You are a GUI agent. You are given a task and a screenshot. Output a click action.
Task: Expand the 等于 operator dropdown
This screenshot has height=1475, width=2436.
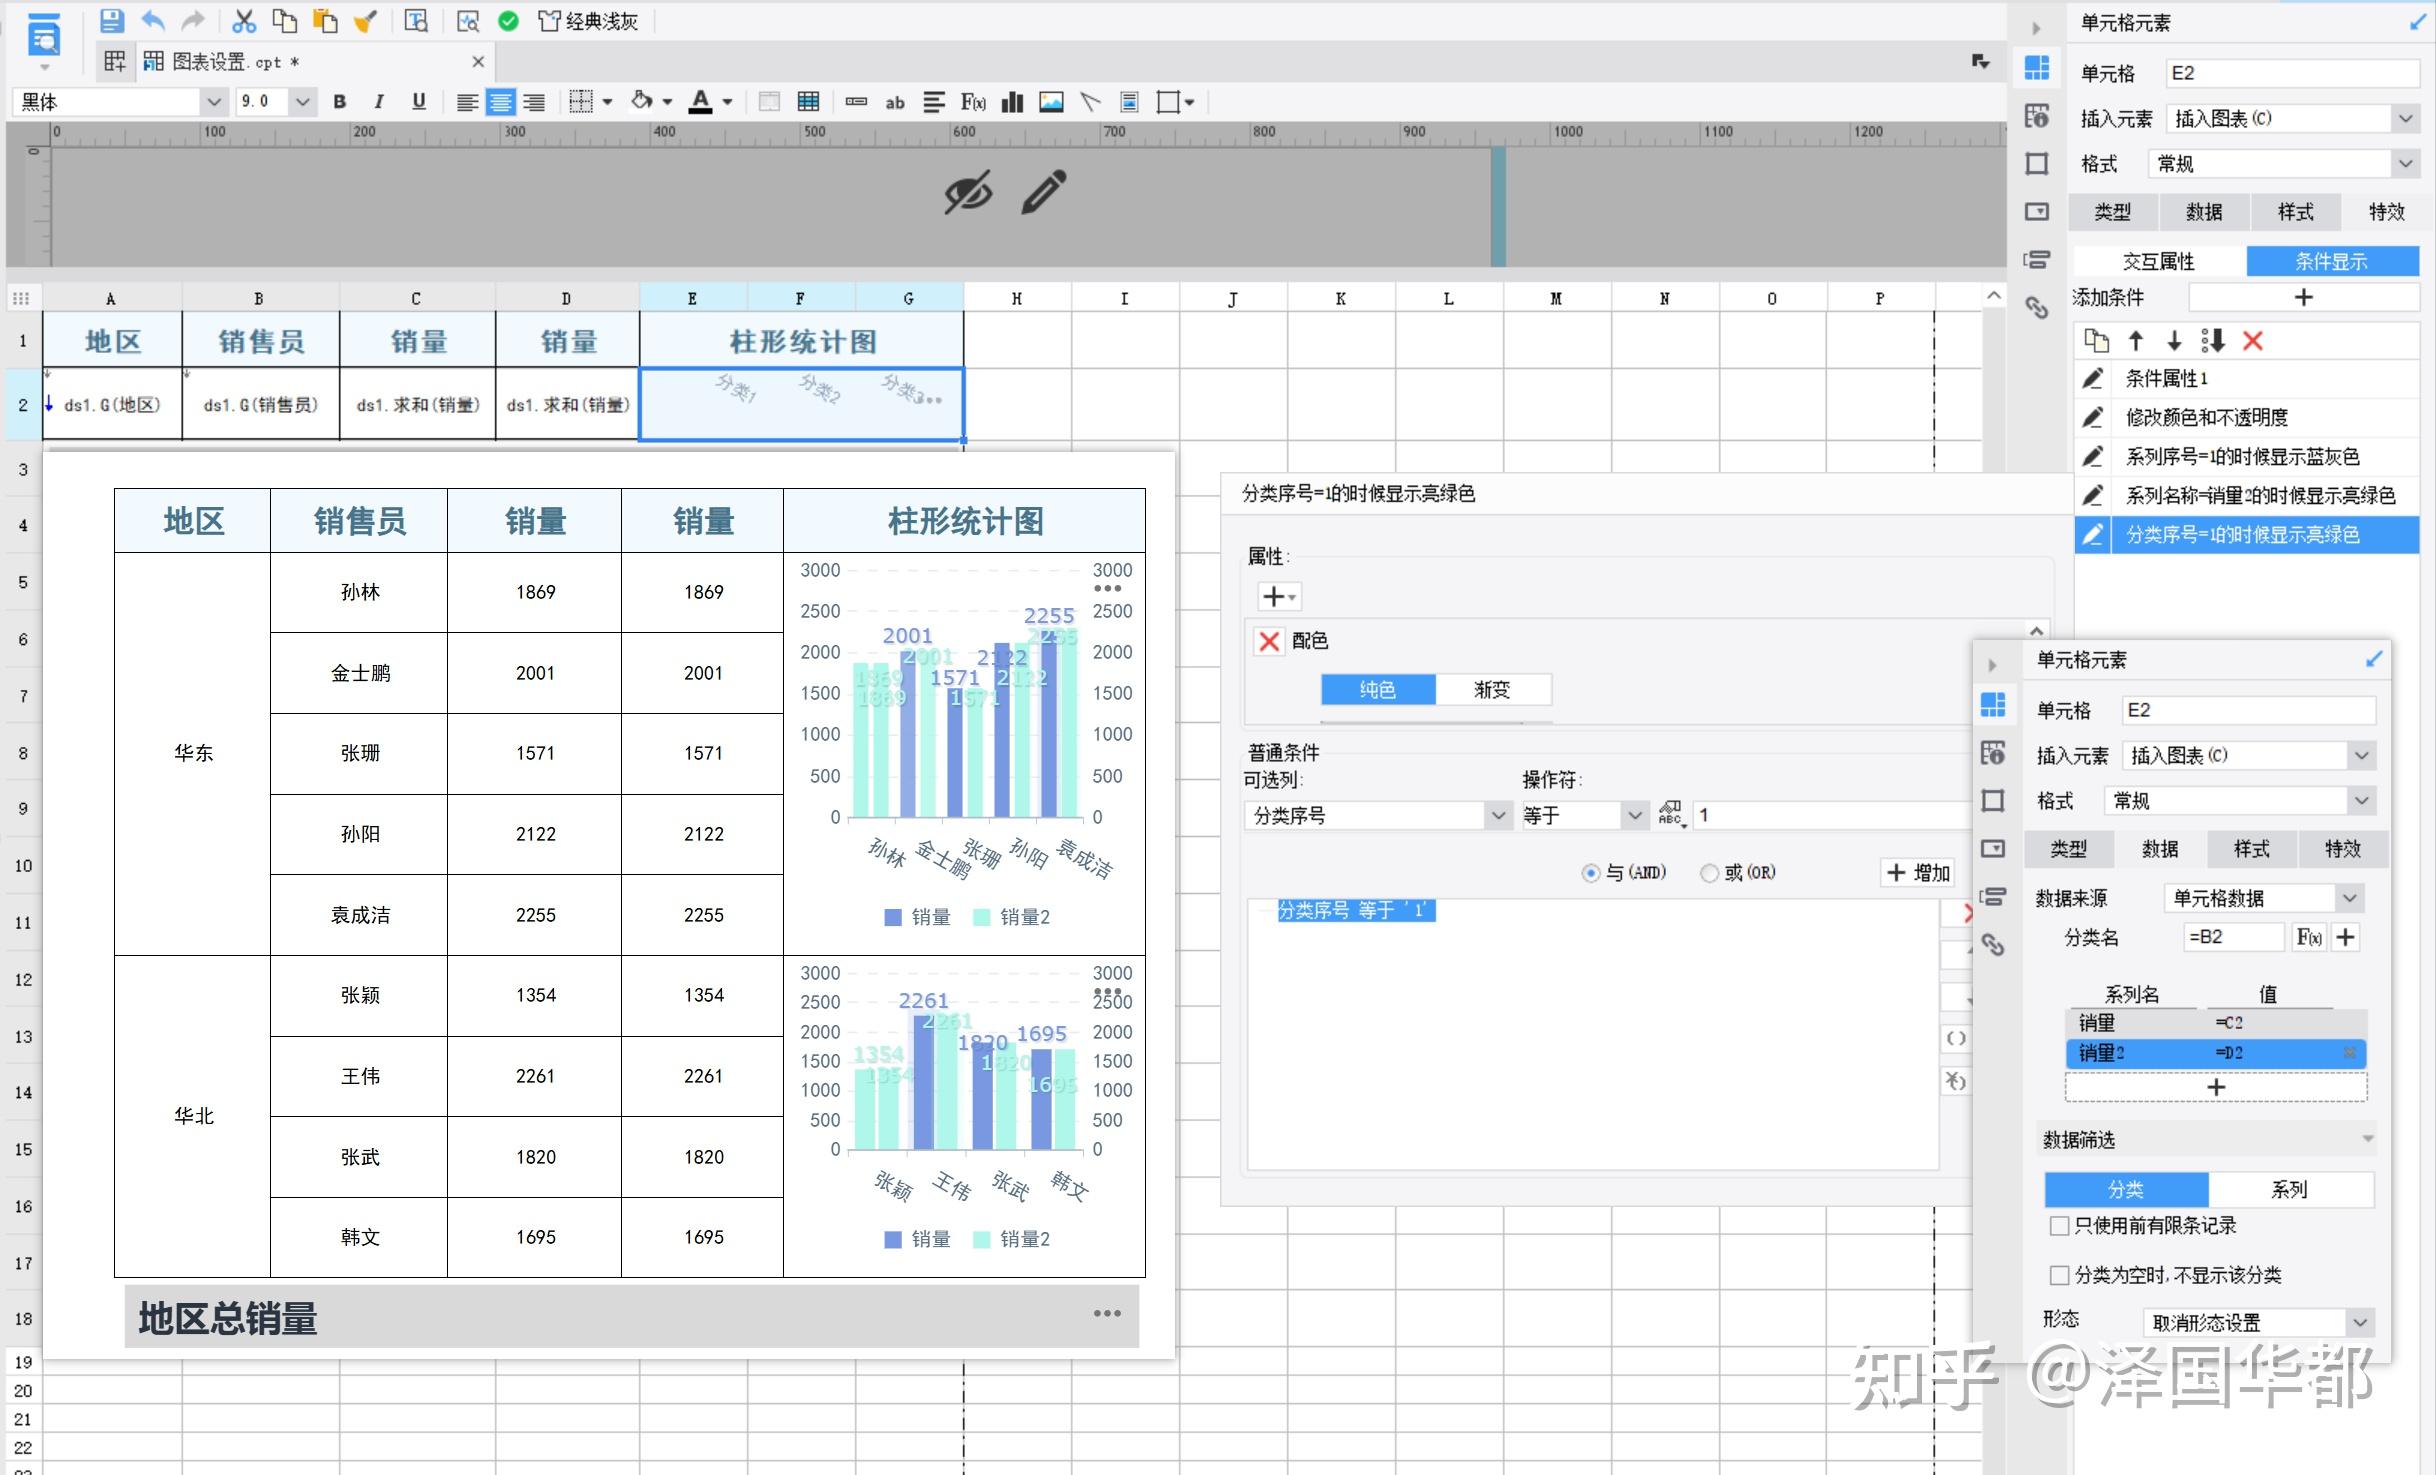click(1634, 815)
